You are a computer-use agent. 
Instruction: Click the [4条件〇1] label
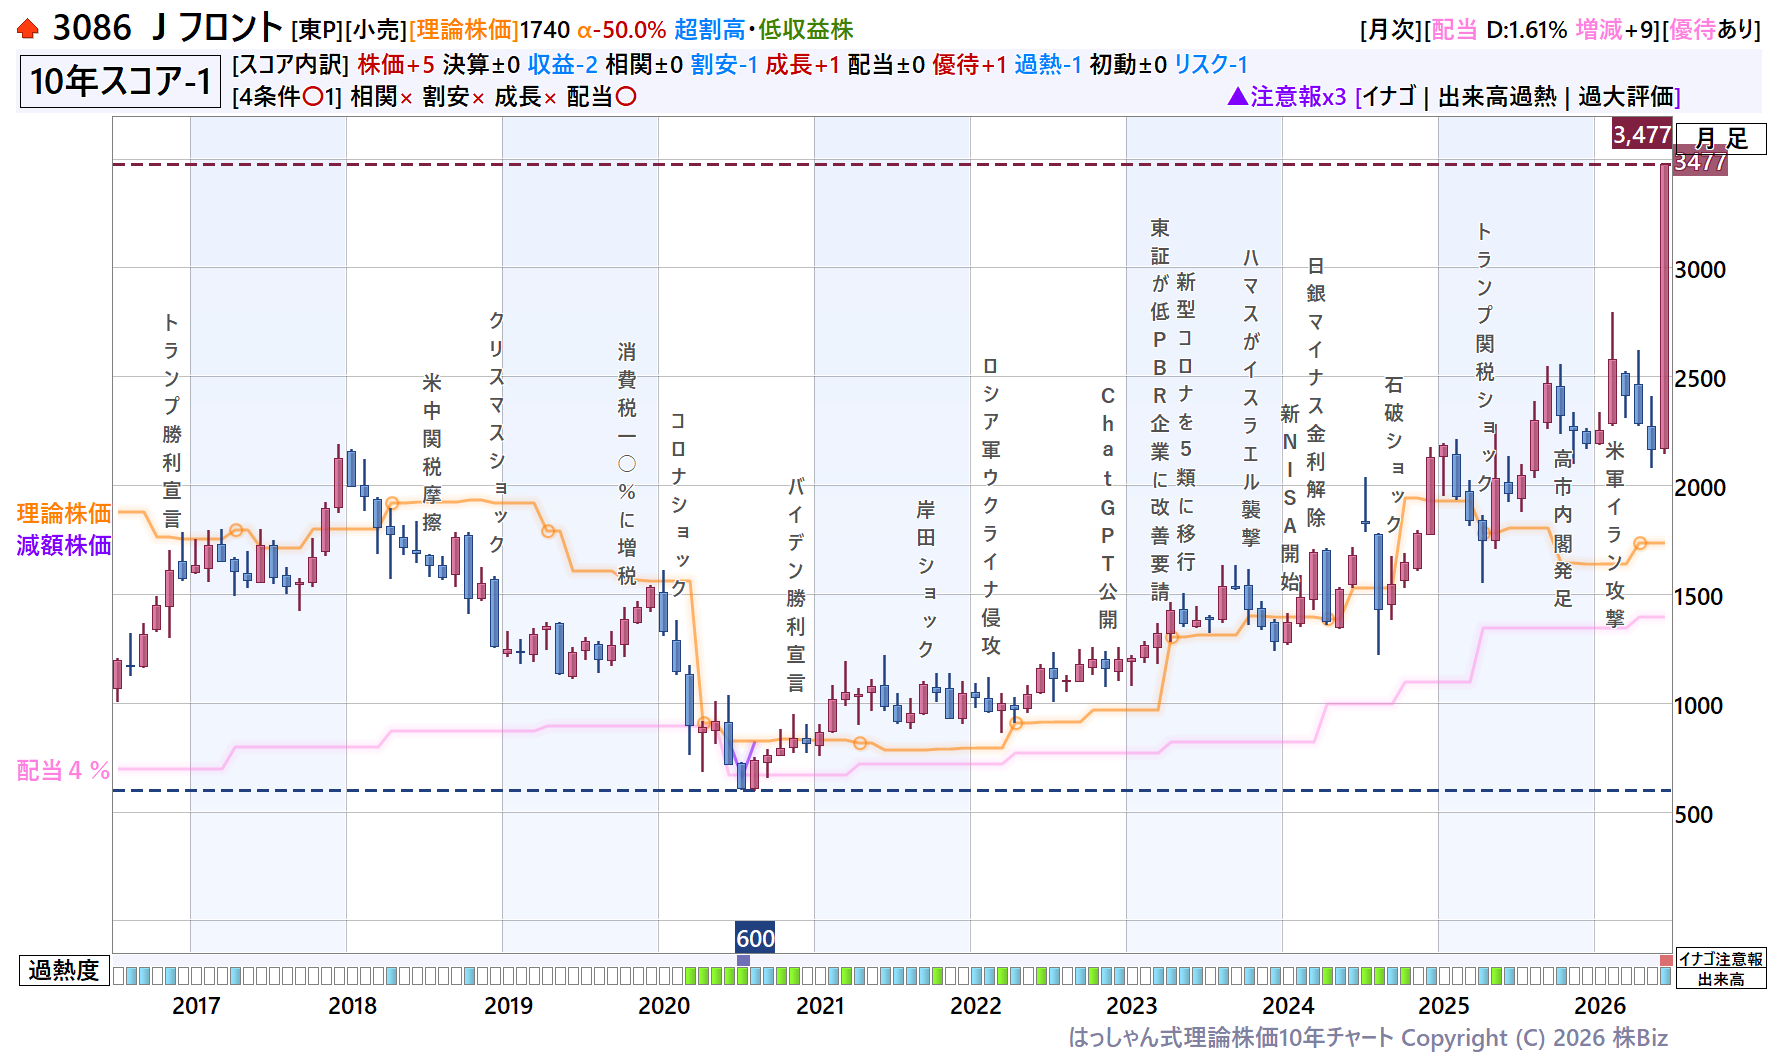tap(287, 97)
